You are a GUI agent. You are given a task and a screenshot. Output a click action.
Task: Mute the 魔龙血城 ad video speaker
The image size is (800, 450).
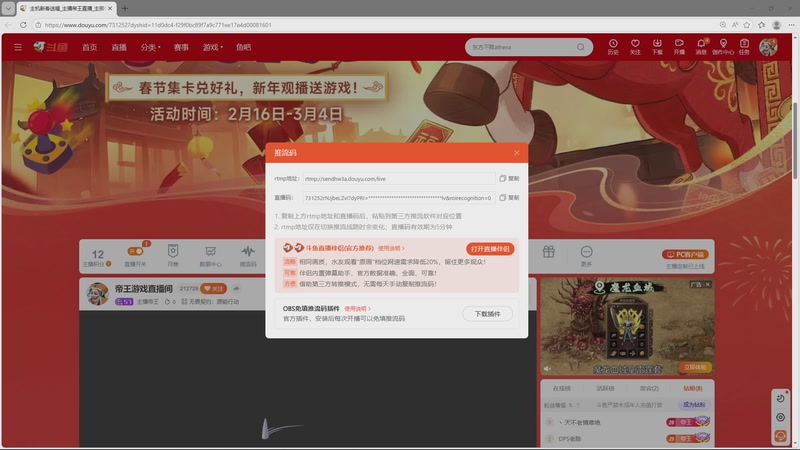547,368
